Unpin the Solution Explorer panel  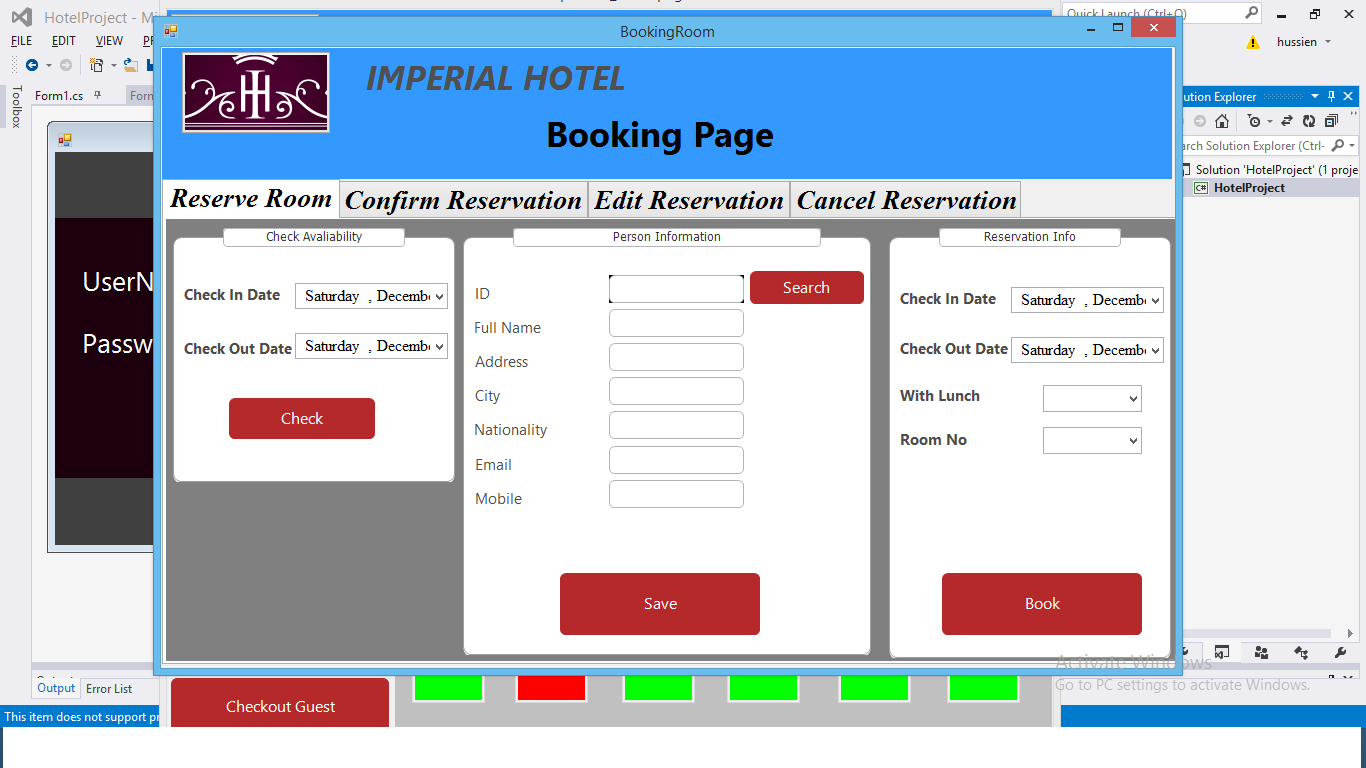click(x=1332, y=96)
